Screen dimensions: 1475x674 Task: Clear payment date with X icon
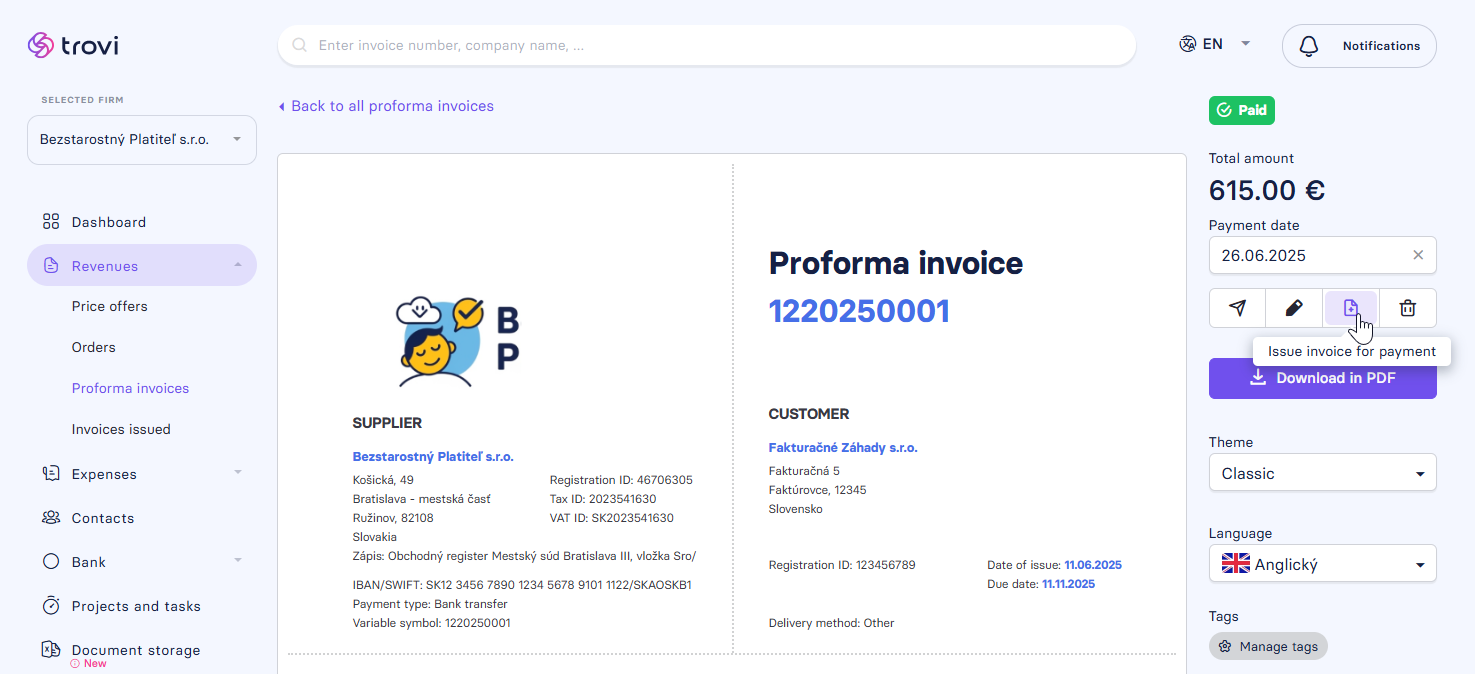point(1418,255)
